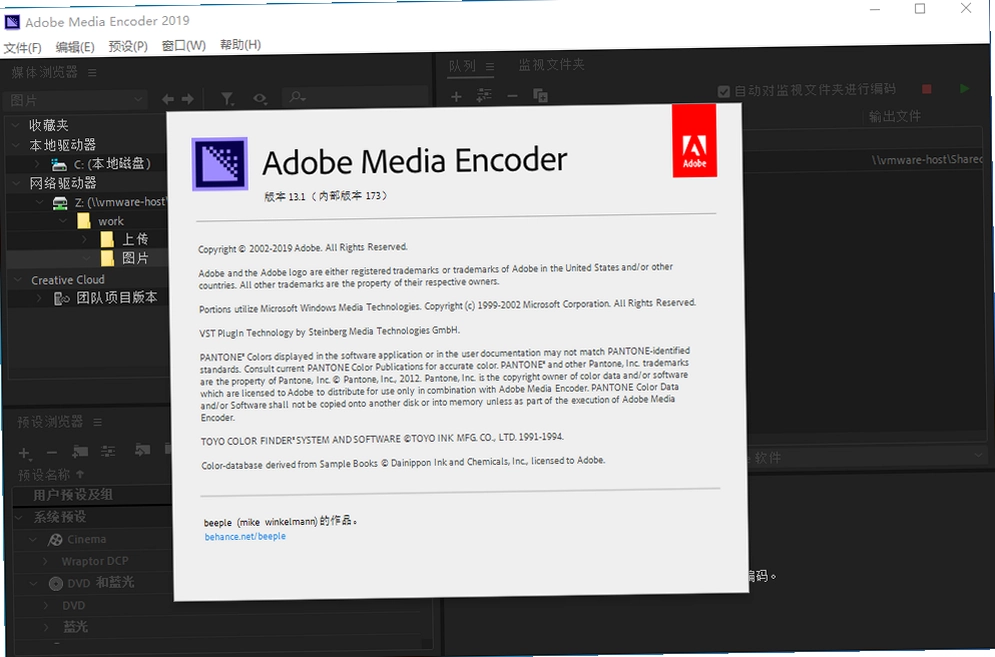
Task: Open the behance.net/beeple link
Action: click(x=245, y=536)
